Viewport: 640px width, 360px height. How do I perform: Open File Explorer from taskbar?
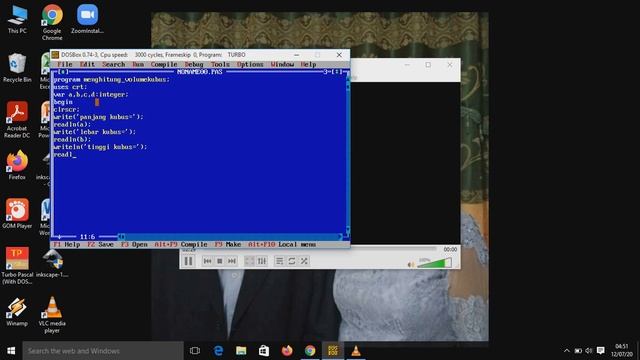241,351
